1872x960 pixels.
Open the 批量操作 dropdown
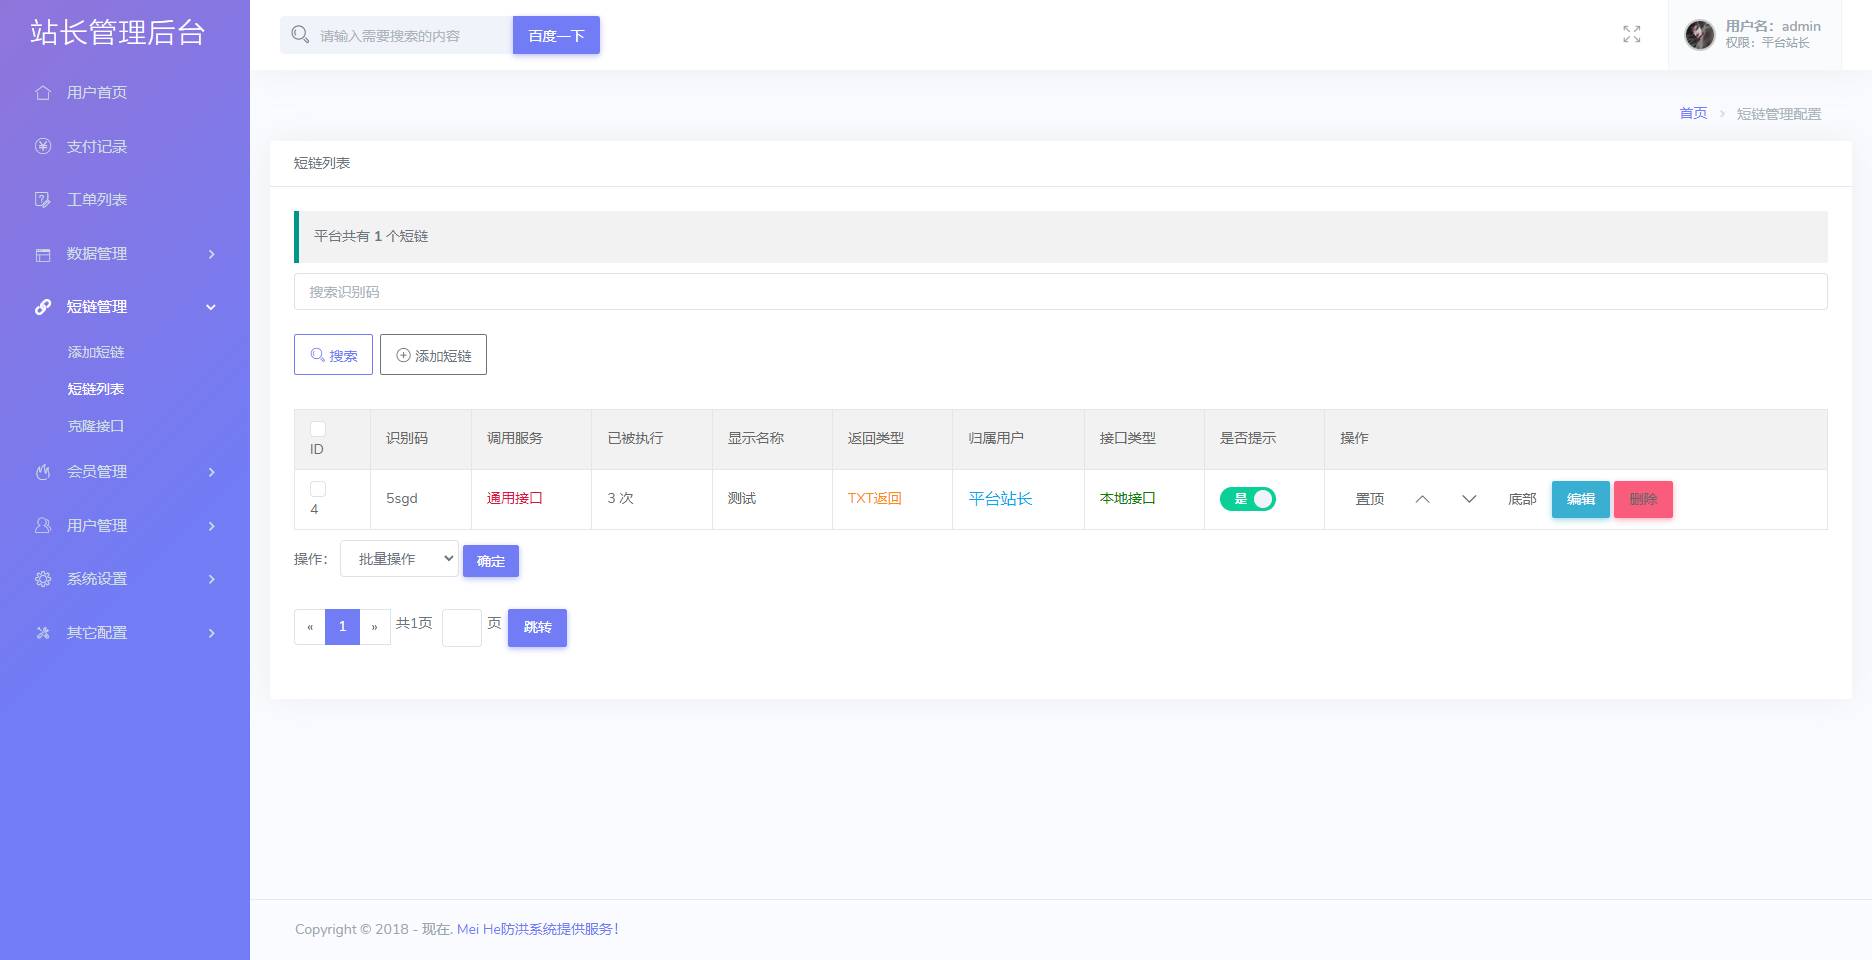coord(399,559)
